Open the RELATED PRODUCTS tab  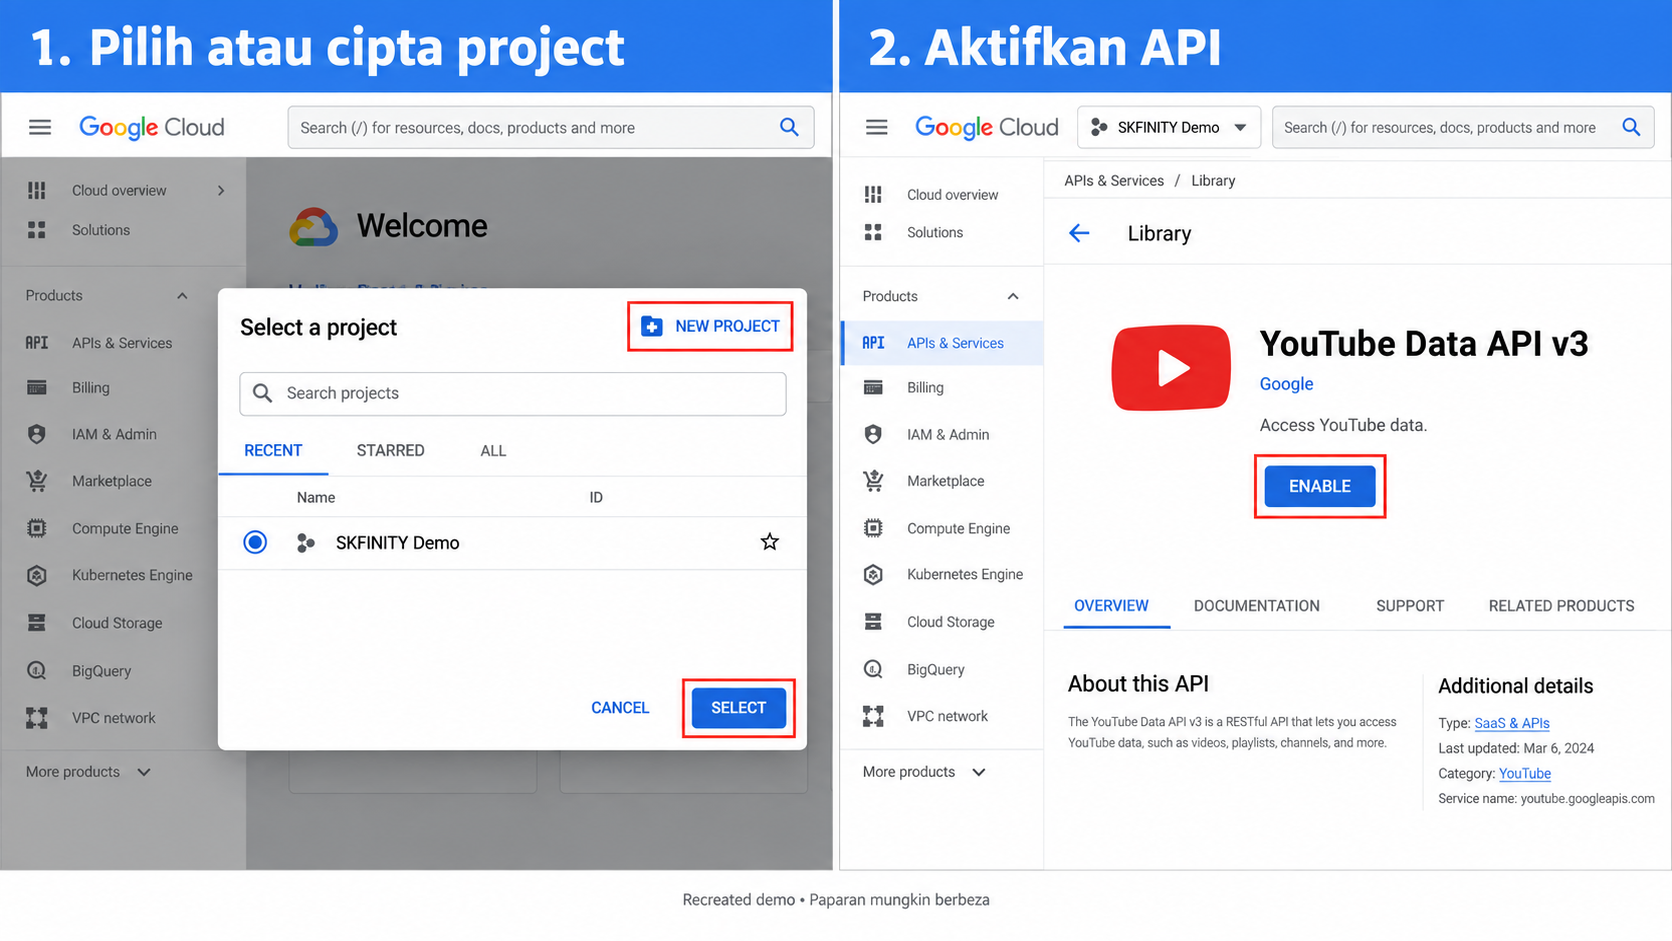(1561, 606)
